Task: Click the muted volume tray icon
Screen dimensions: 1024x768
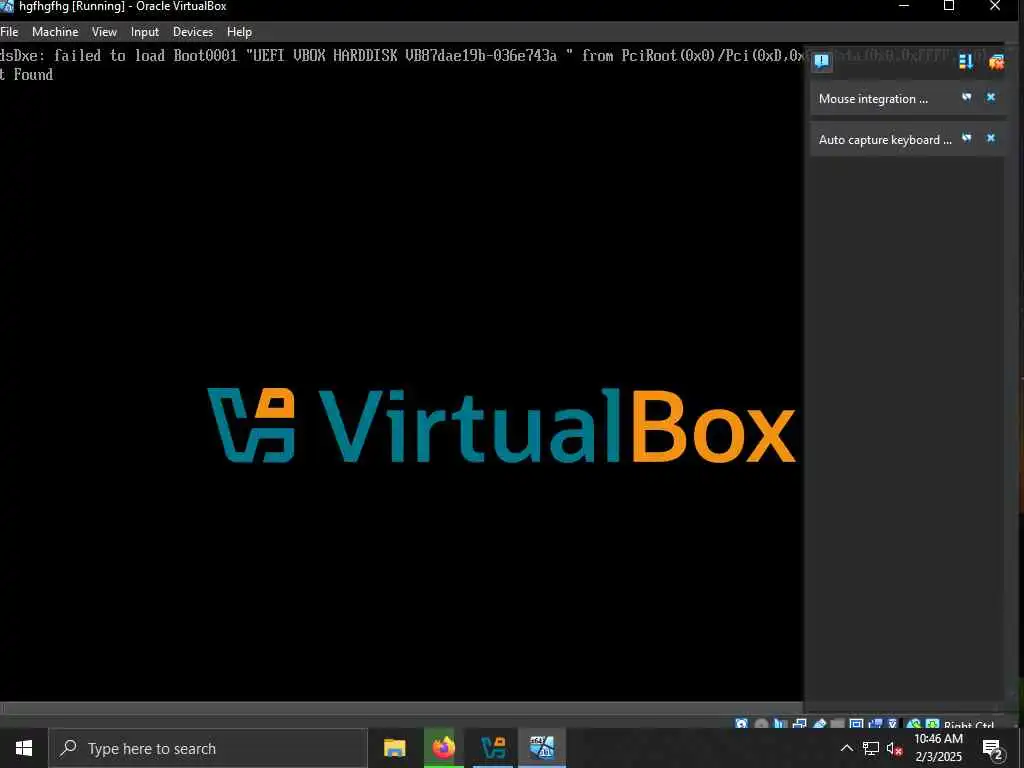Action: click(894, 748)
